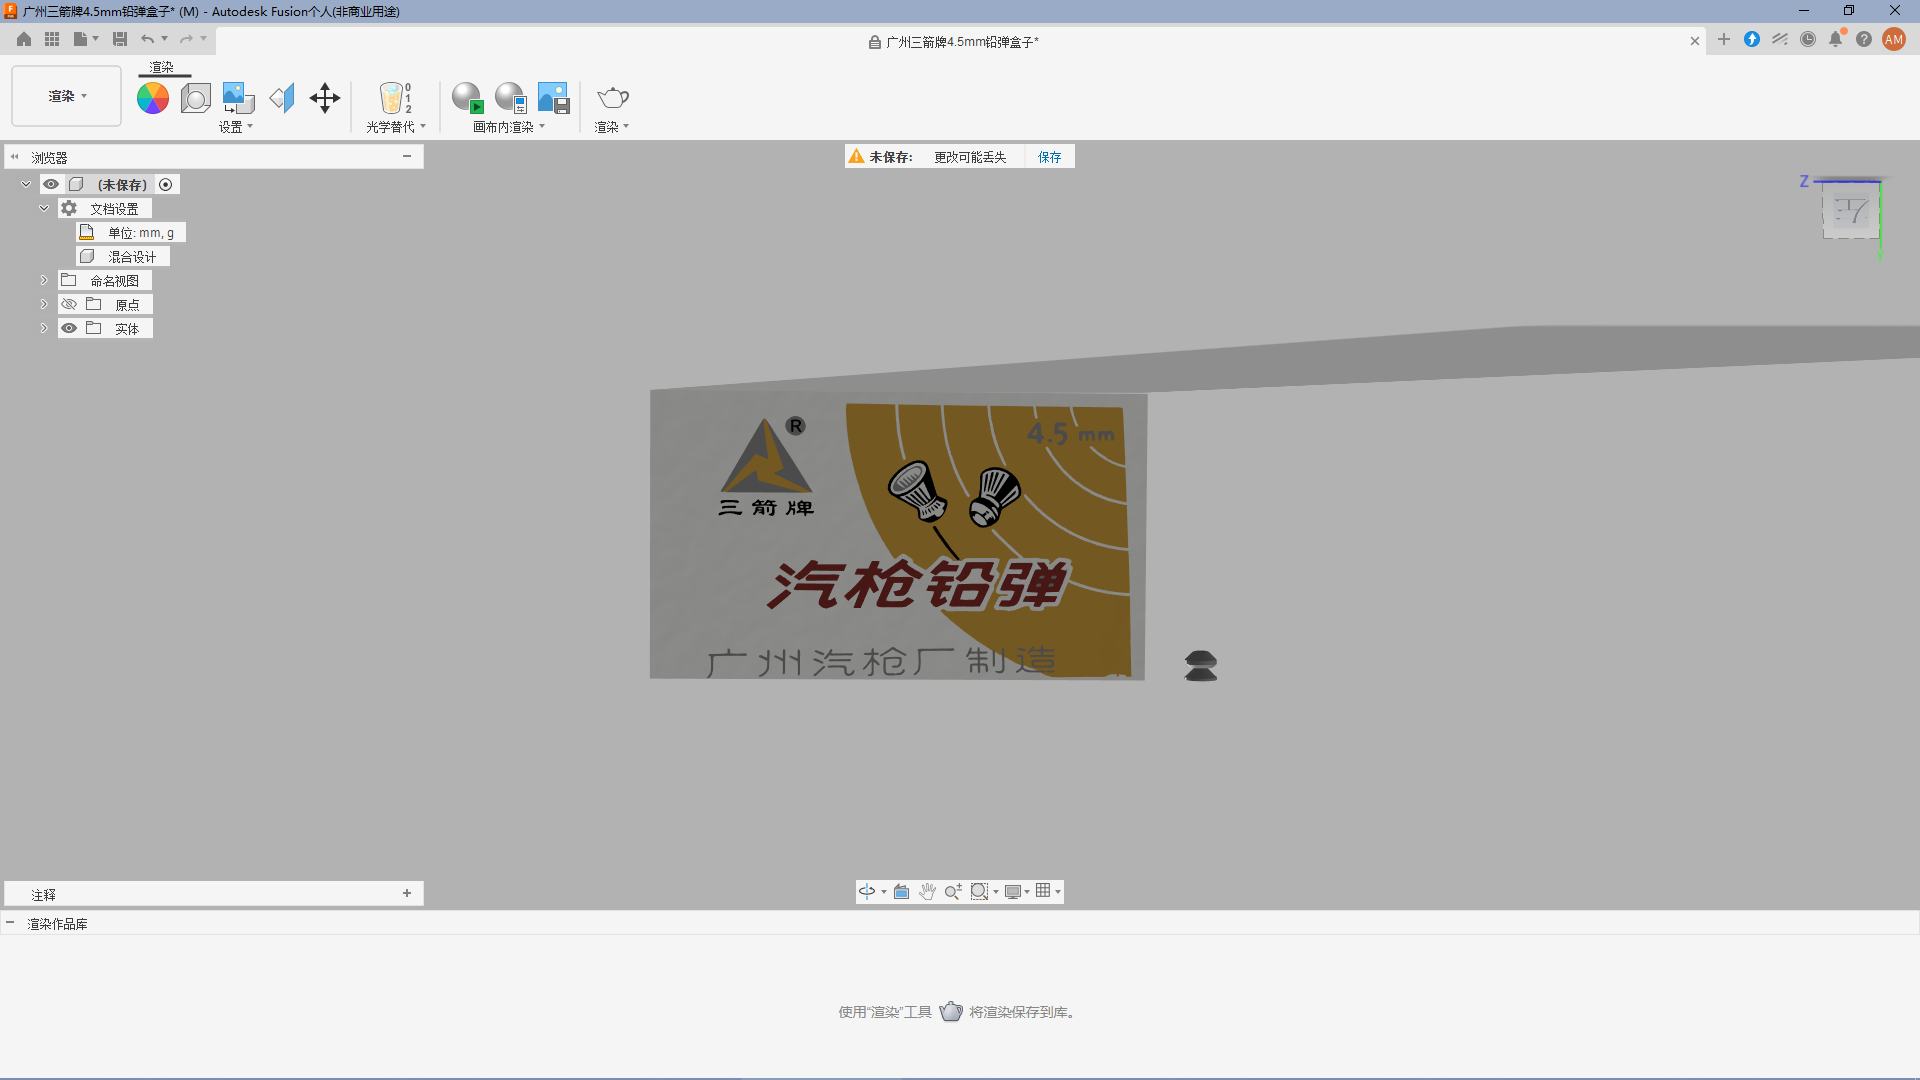Check the online status icon

[1780, 39]
